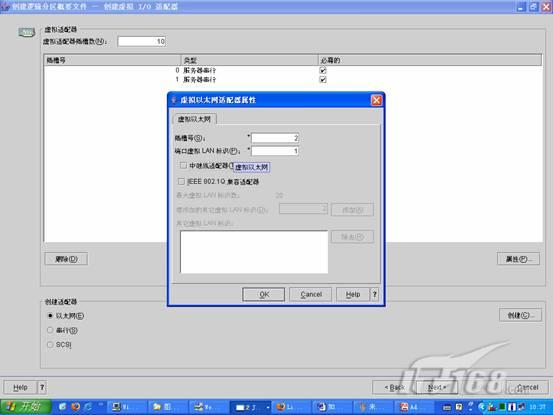This screenshot has height=415, width=553.
Task: Switch to Firefox window in taskbar
Action: (289, 407)
